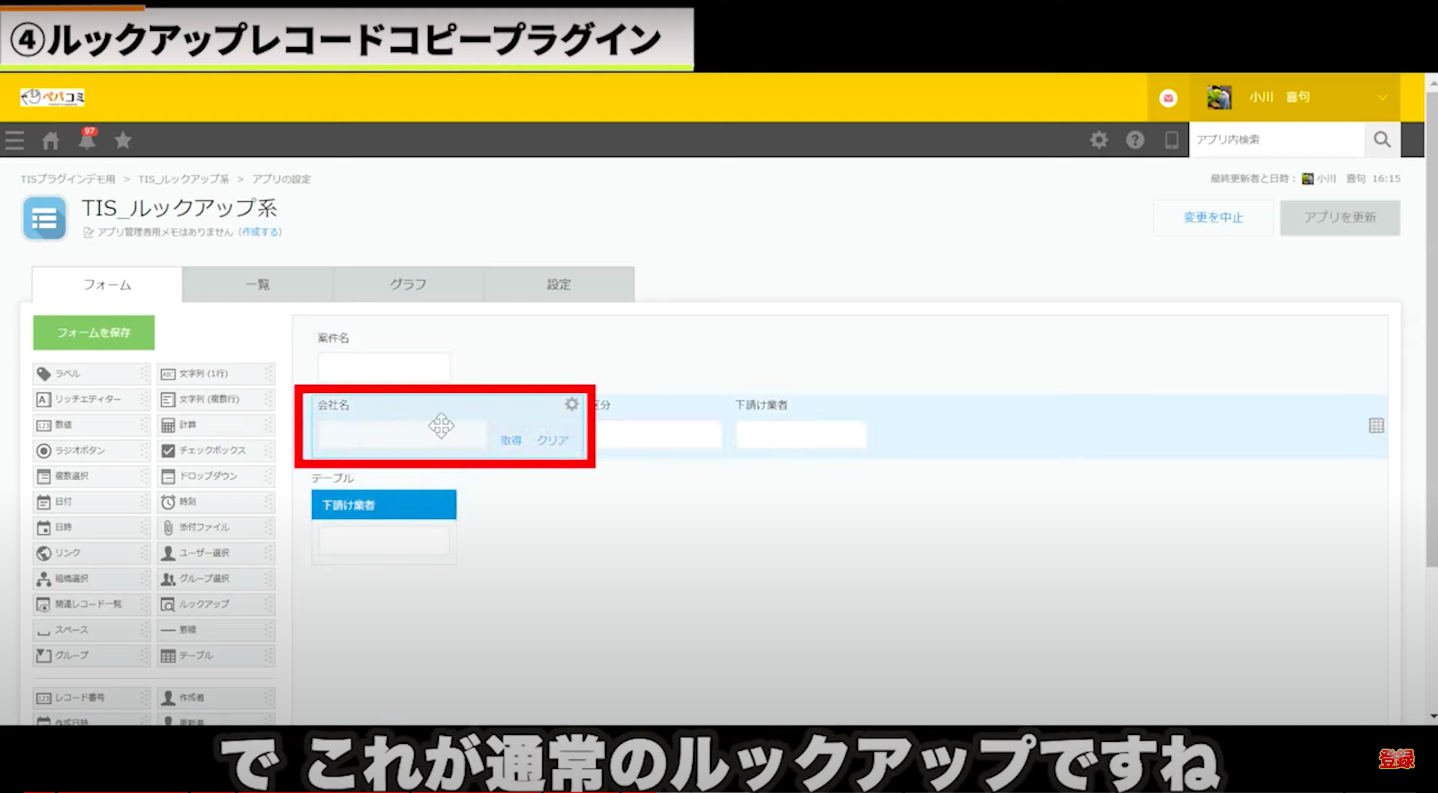Open the 会社名 field gear settings
The image size is (1438, 793).
(572, 404)
